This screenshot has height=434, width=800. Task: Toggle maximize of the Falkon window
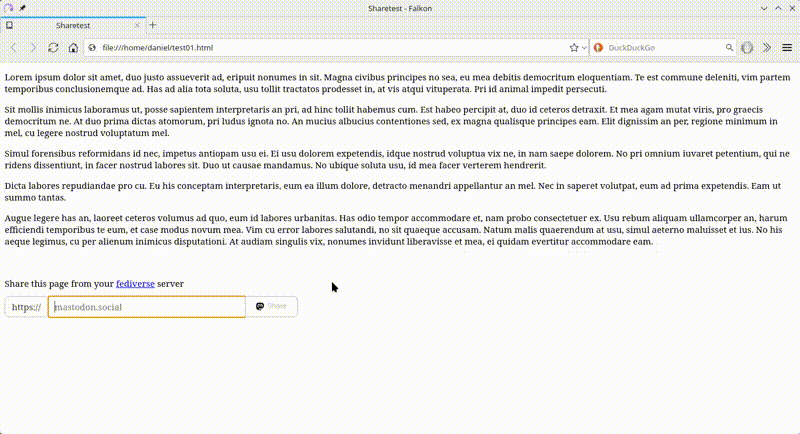(x=776, y=7)
